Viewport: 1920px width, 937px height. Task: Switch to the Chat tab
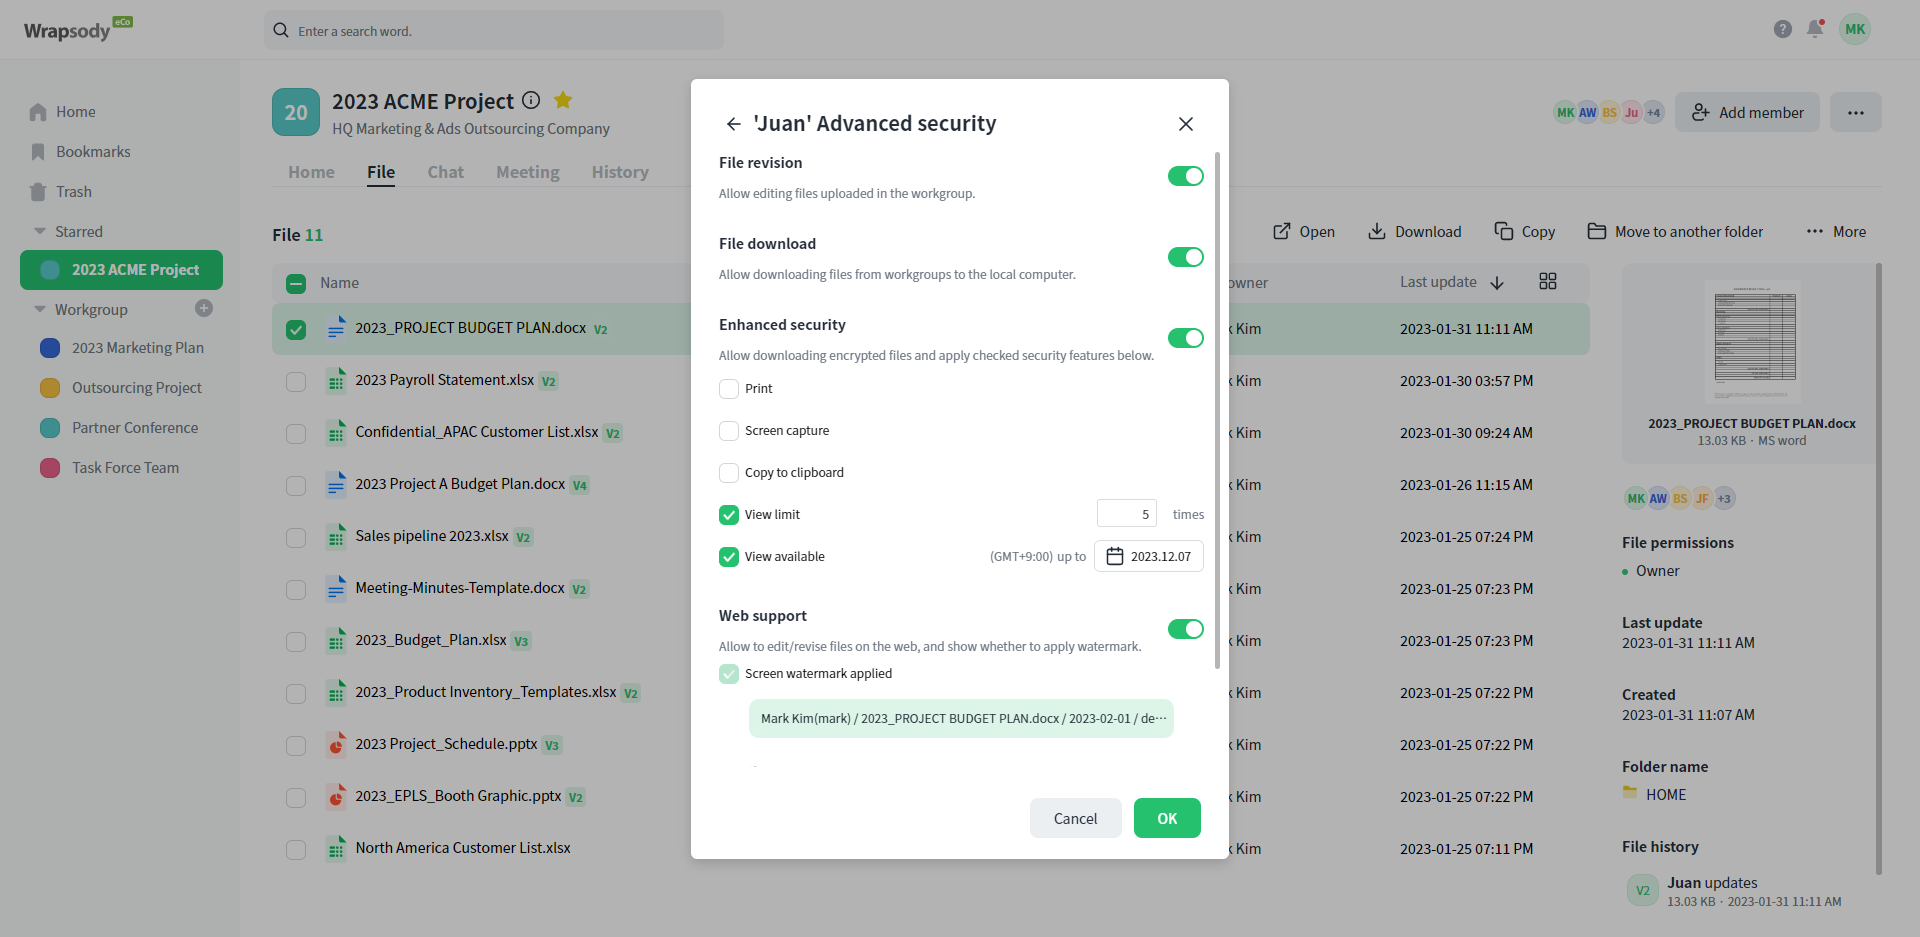445,172
